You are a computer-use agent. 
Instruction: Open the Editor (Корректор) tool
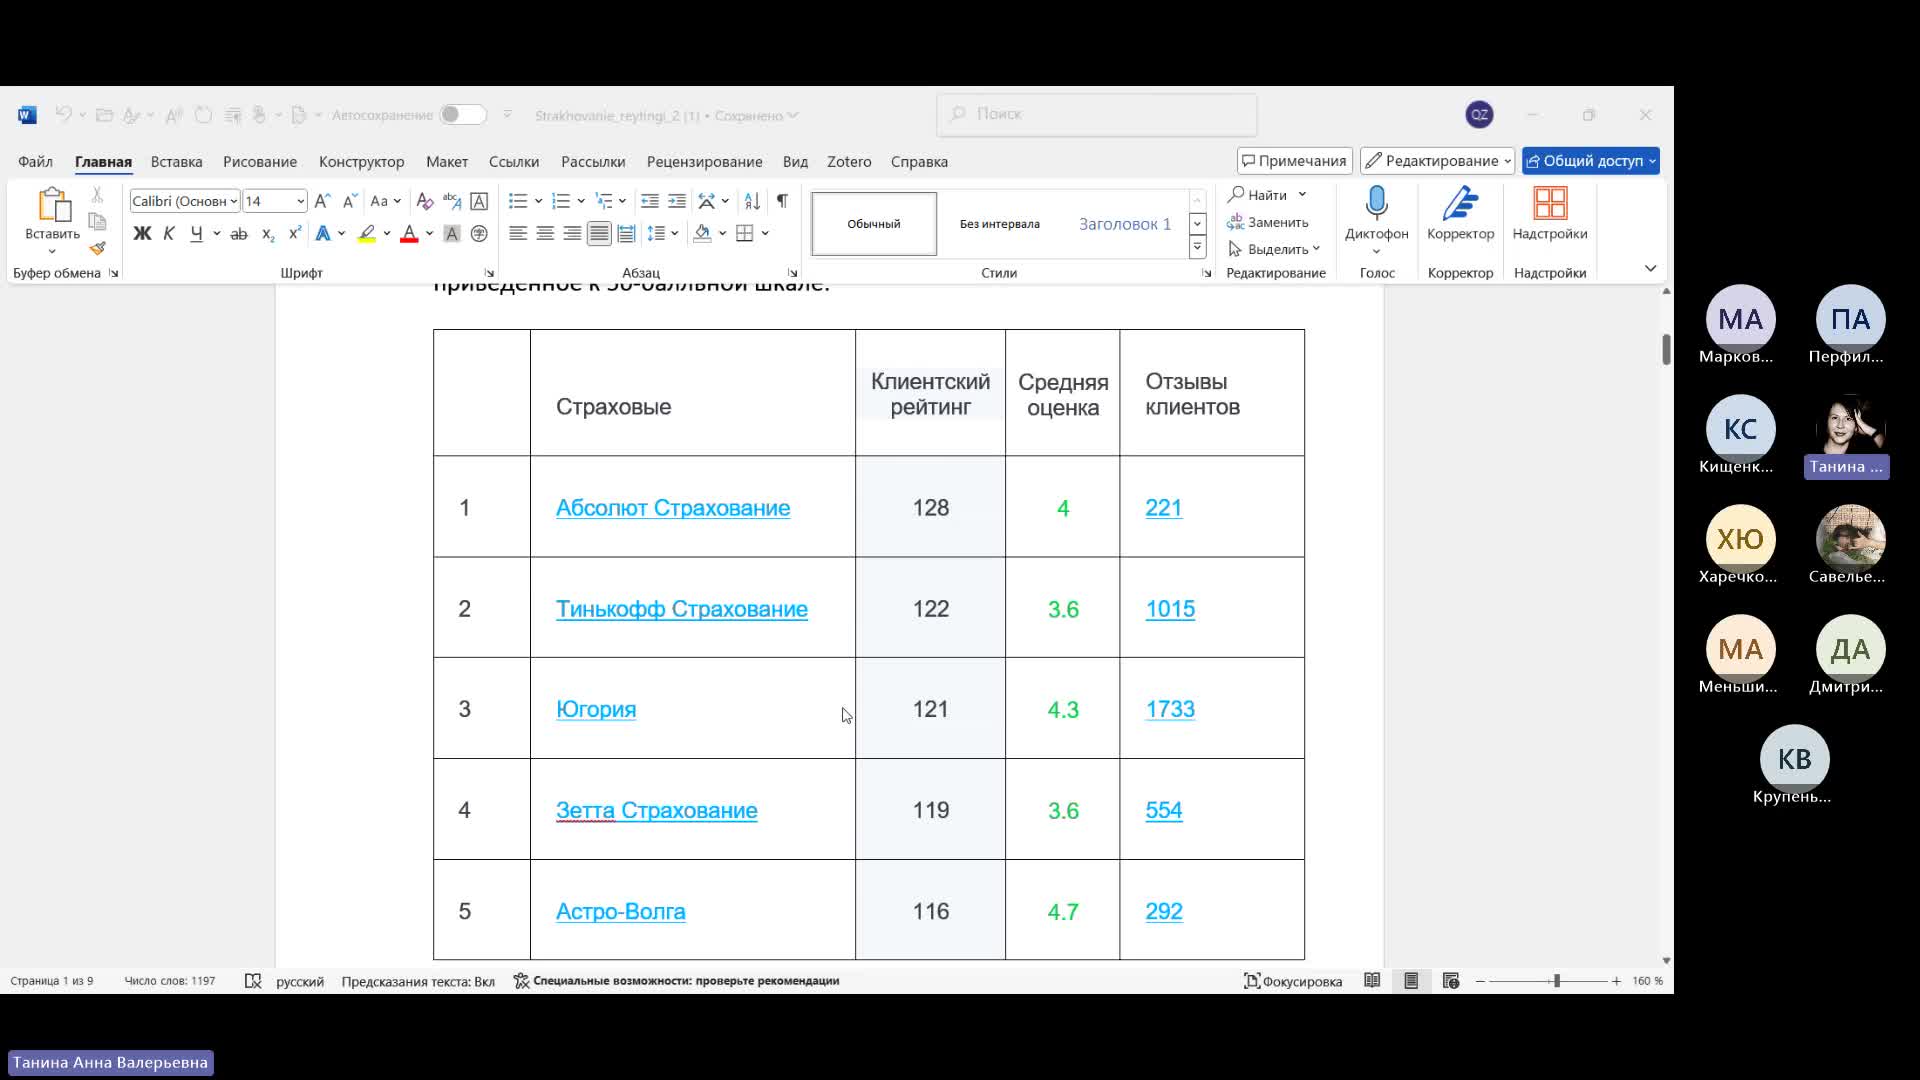pos(1460,214)
